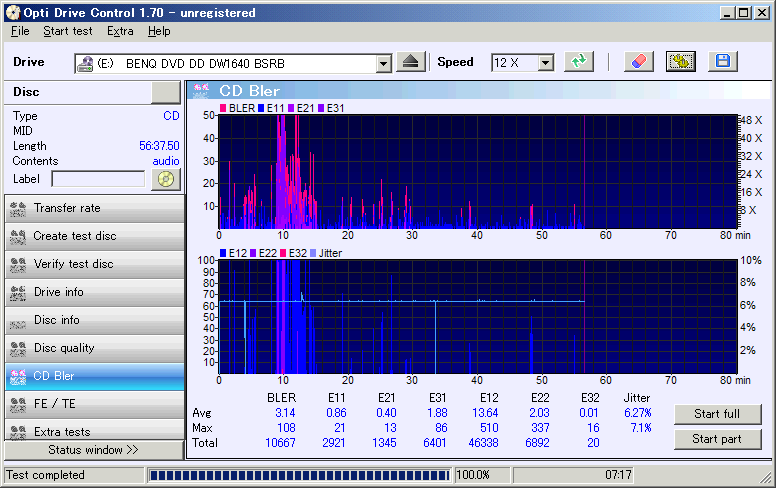Click the erase disc icon

tap(638, 62)
